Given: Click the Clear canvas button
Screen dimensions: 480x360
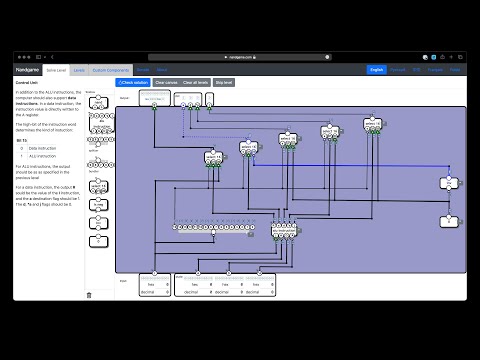Looking at the screenshot, I should click(166, 82).
